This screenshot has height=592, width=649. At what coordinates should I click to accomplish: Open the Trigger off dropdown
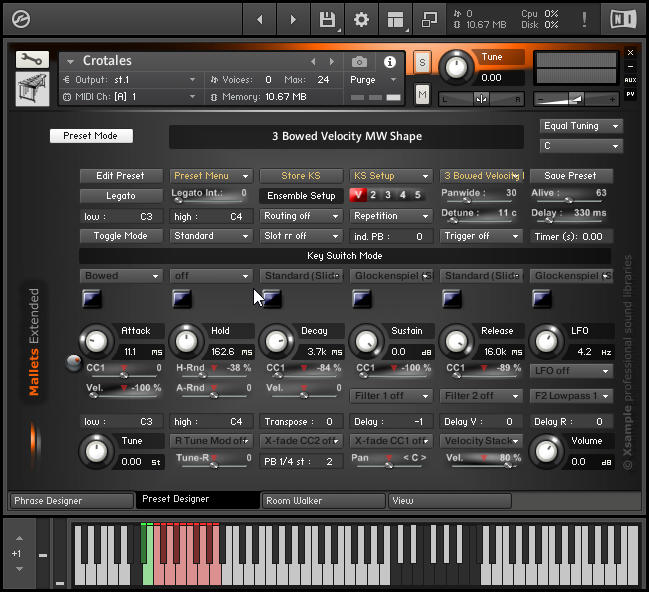481,236
